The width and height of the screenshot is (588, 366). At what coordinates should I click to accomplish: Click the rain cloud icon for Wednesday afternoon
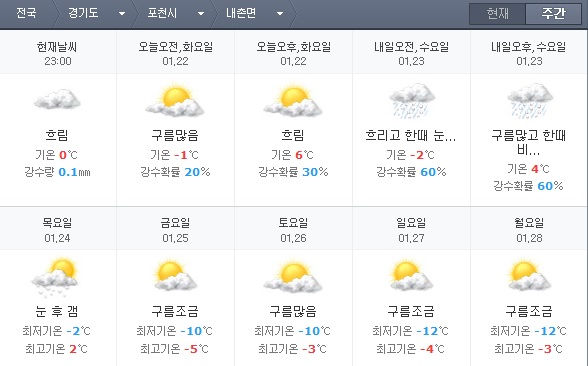click(x=530, y=100)
